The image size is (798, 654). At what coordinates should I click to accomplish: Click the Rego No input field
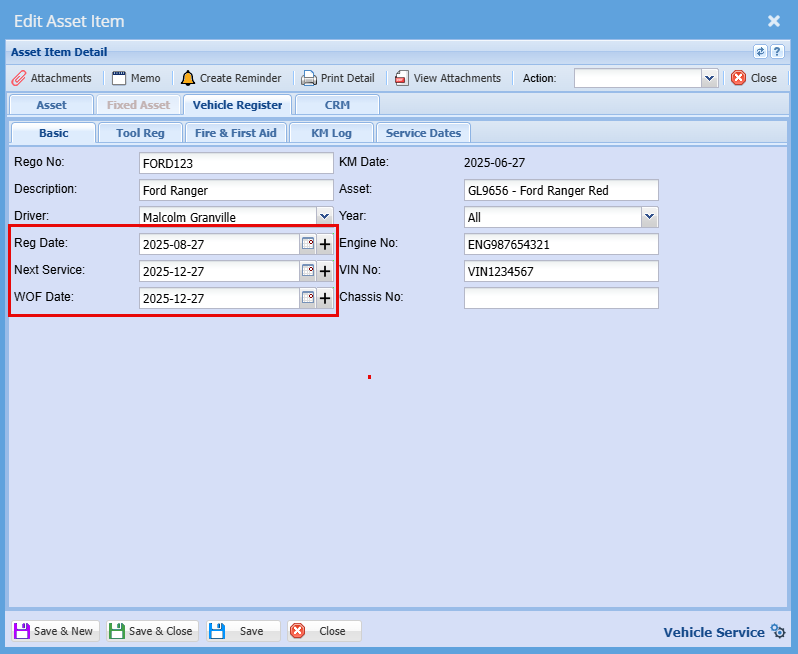point(236,163)
